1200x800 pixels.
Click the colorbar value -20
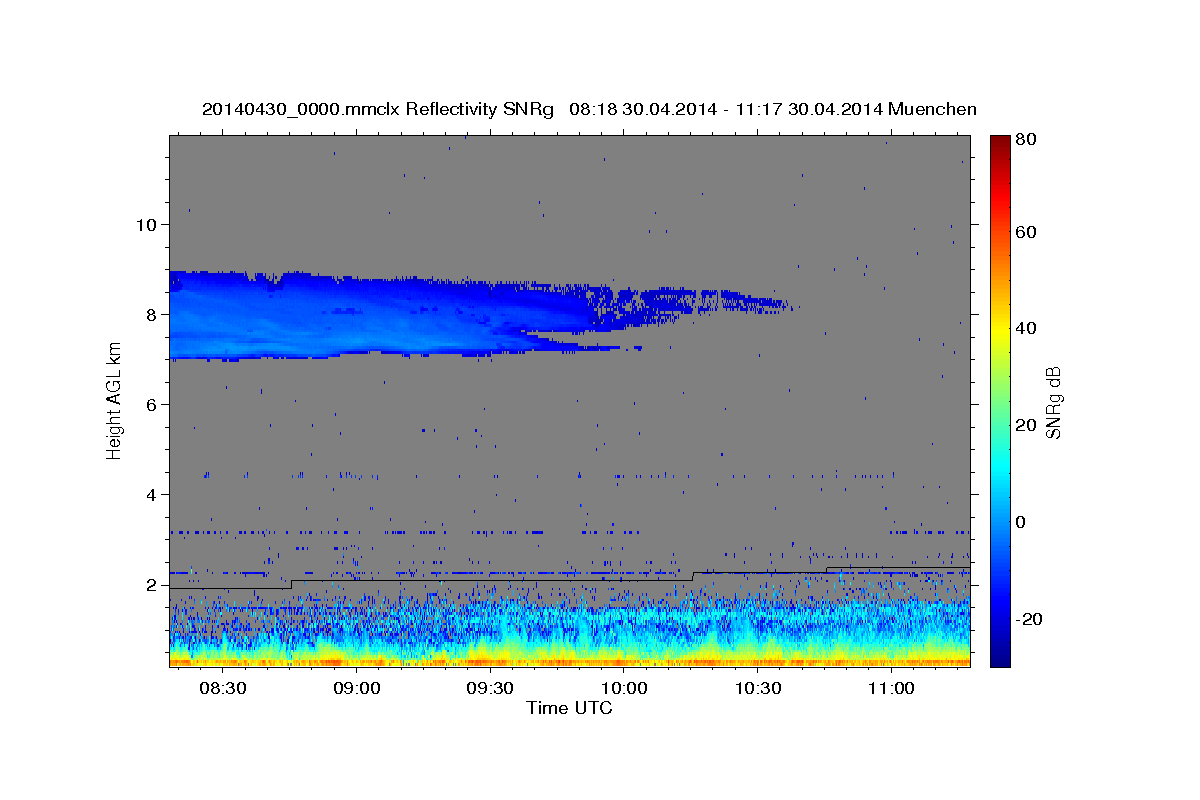(x=1029, y=619)
